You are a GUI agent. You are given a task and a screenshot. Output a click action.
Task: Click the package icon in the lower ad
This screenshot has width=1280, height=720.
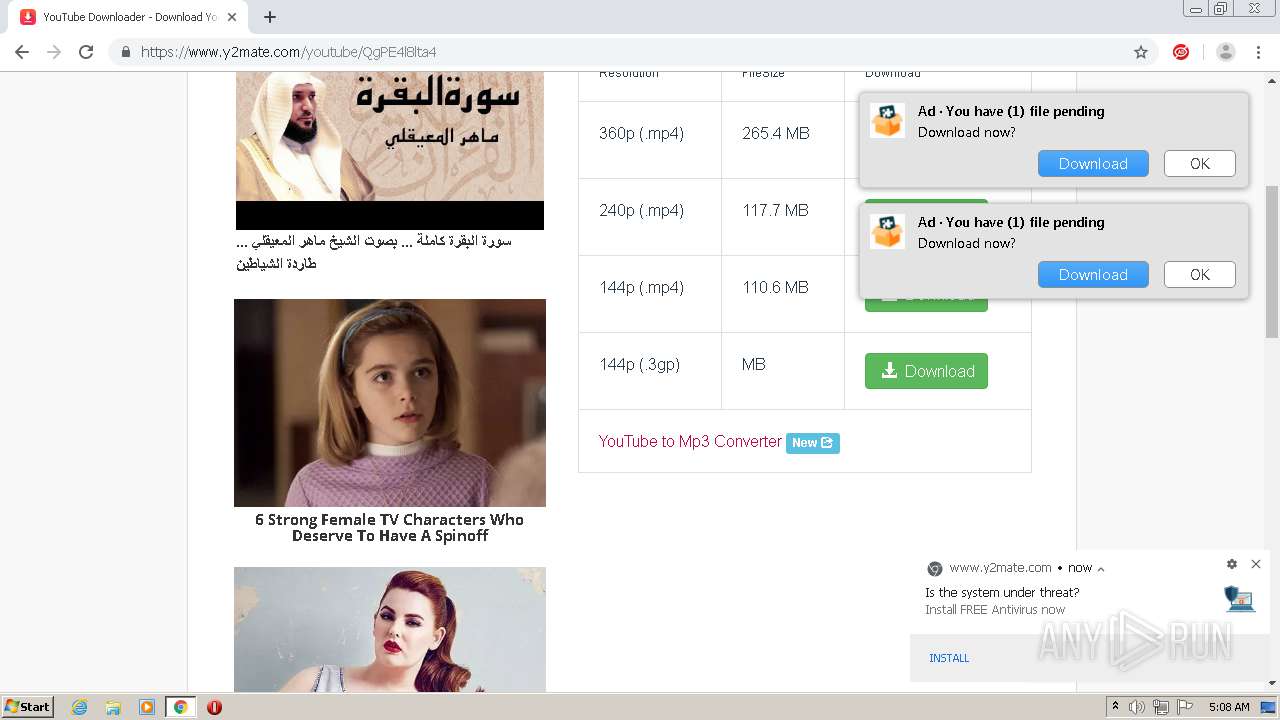pyautogui.click(x=887, y=231)
